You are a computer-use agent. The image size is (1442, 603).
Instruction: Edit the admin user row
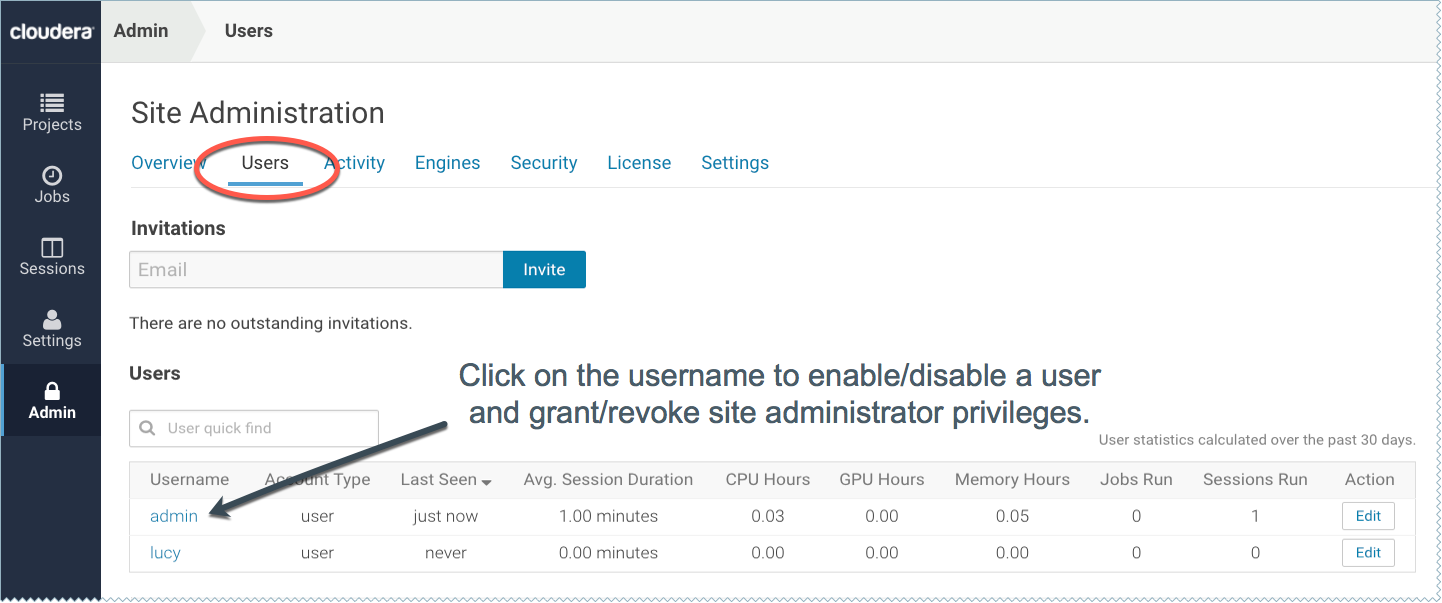[x=1367, y=516]
